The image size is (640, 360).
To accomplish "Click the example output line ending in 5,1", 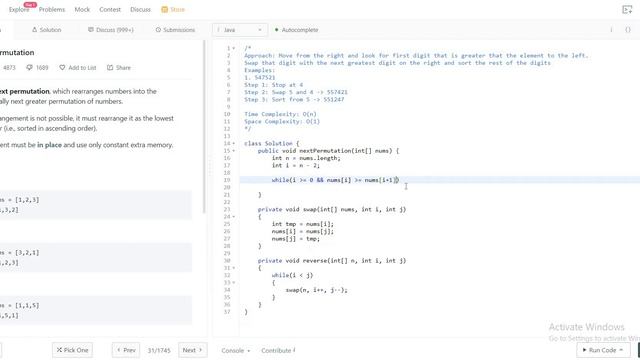I will [9, 316].
